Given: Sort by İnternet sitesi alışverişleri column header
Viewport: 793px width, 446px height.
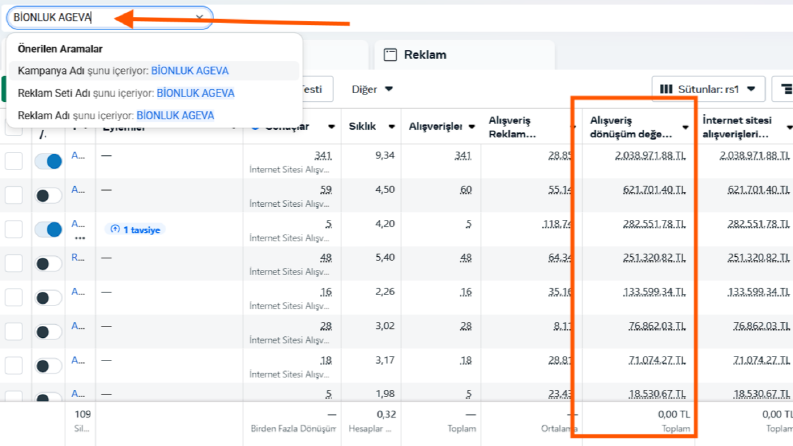Looking at the screenshot, I should pyautogui.click(x=737, y=127).
